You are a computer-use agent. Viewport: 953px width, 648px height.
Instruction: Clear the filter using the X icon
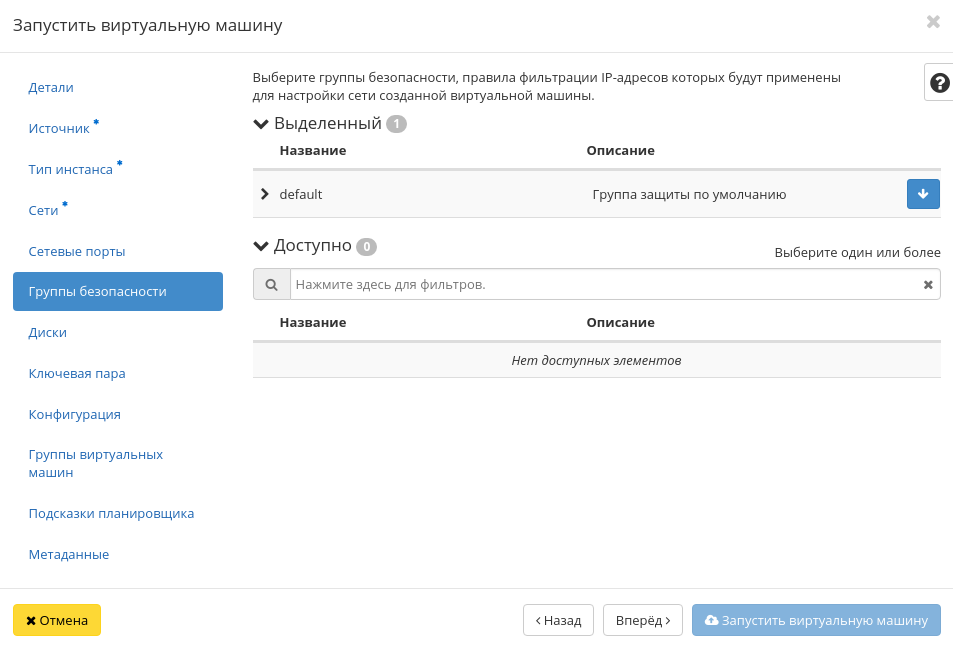(x=927, y=284)
